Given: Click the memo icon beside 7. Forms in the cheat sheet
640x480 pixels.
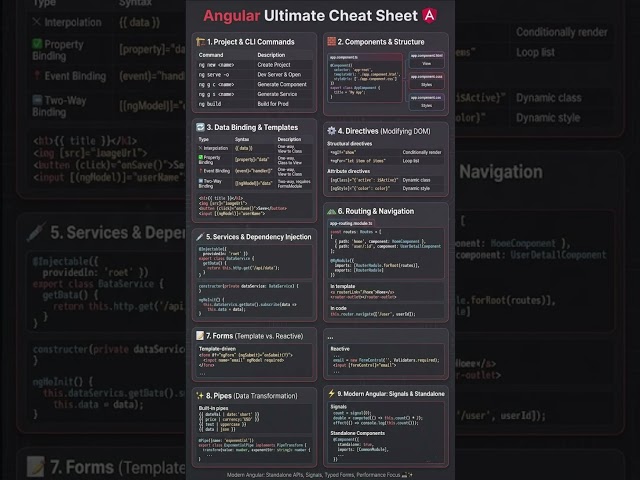Looking at the screenshot, I should click(200, 336).
